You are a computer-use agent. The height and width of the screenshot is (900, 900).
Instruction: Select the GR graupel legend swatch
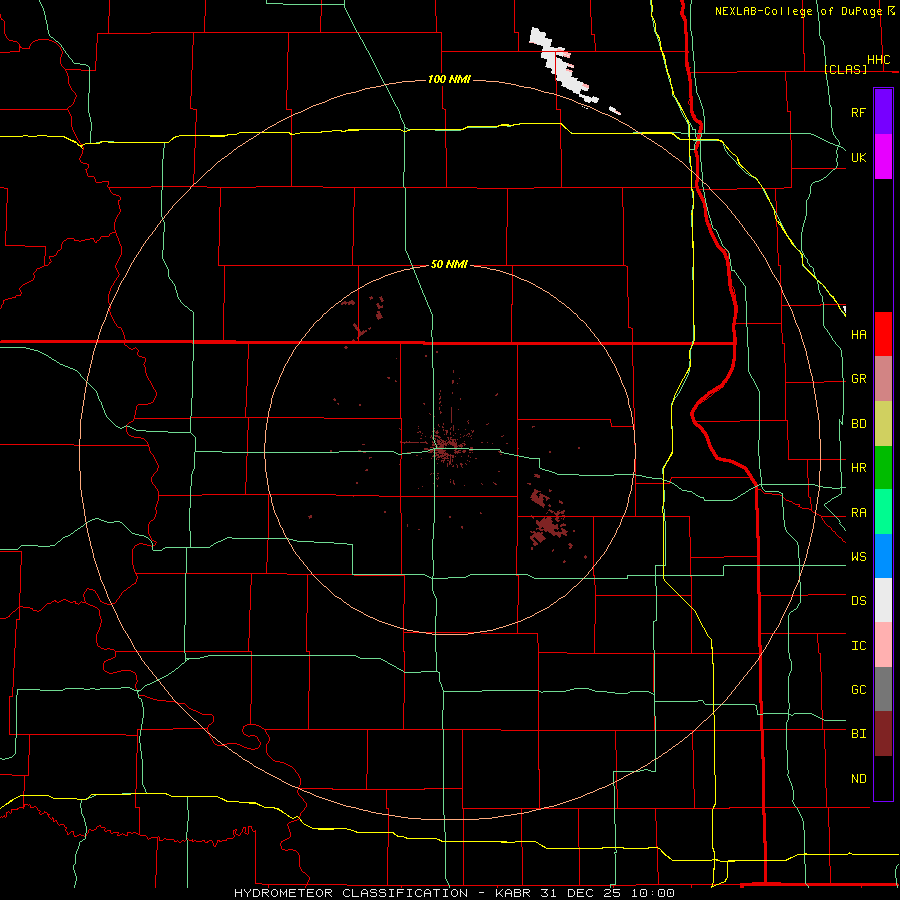point(883,379)
